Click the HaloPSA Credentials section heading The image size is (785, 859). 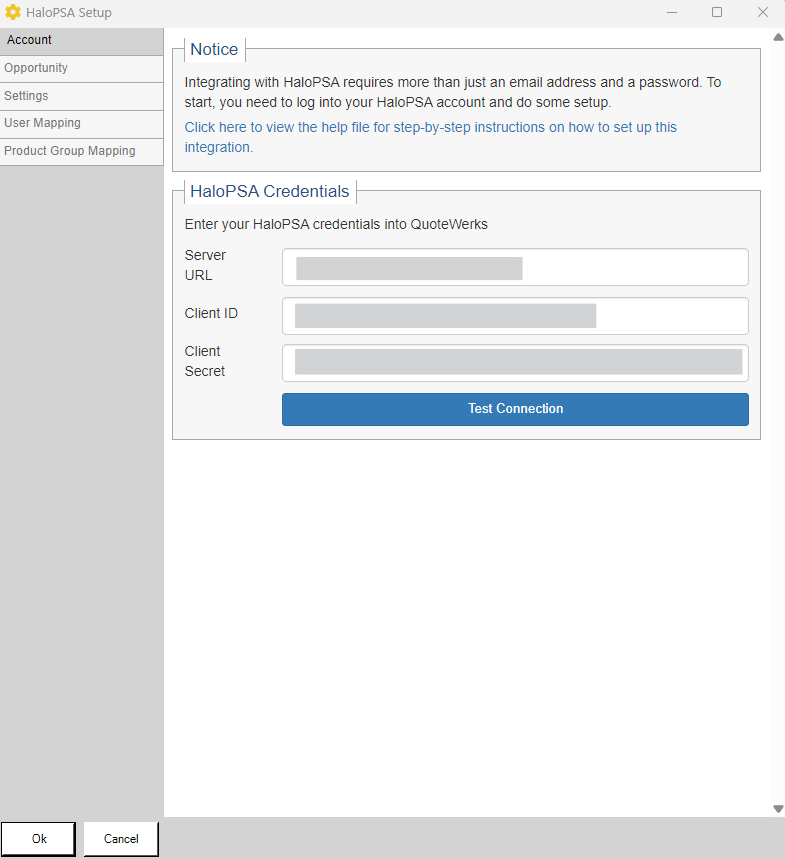(x=270, y=192)
